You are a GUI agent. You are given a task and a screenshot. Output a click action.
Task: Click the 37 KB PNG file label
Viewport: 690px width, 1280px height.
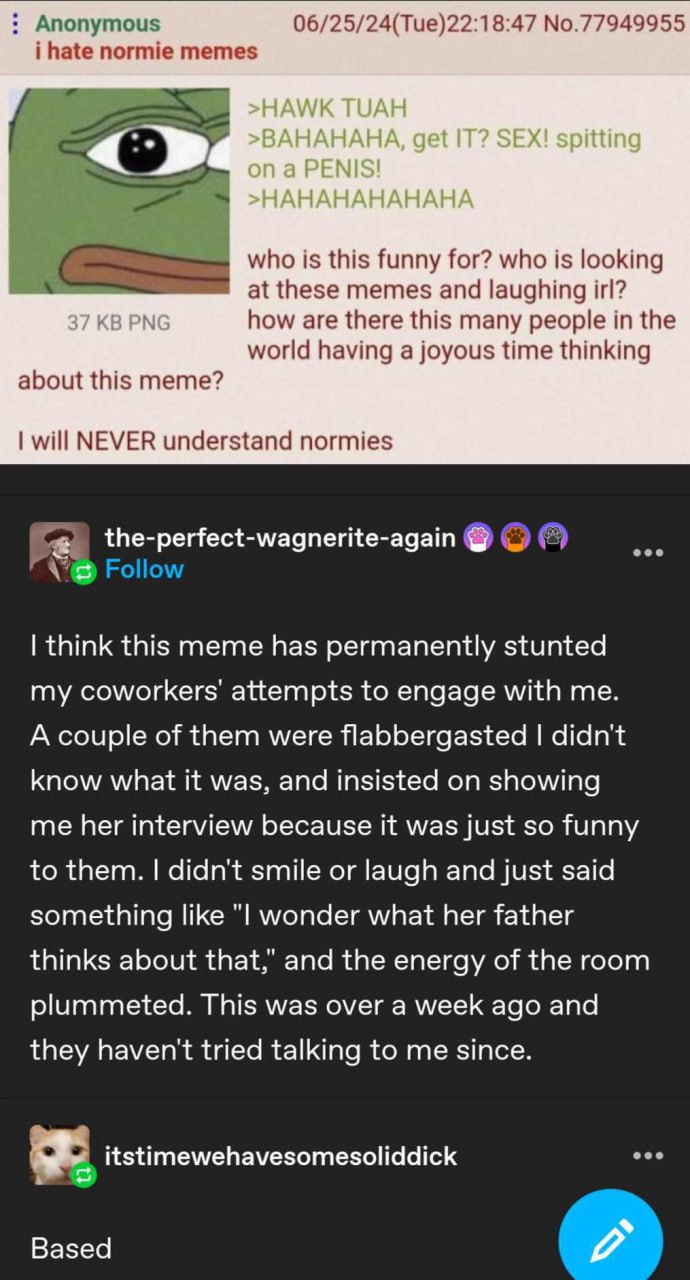pyautogui.click(x=118, y=322)
